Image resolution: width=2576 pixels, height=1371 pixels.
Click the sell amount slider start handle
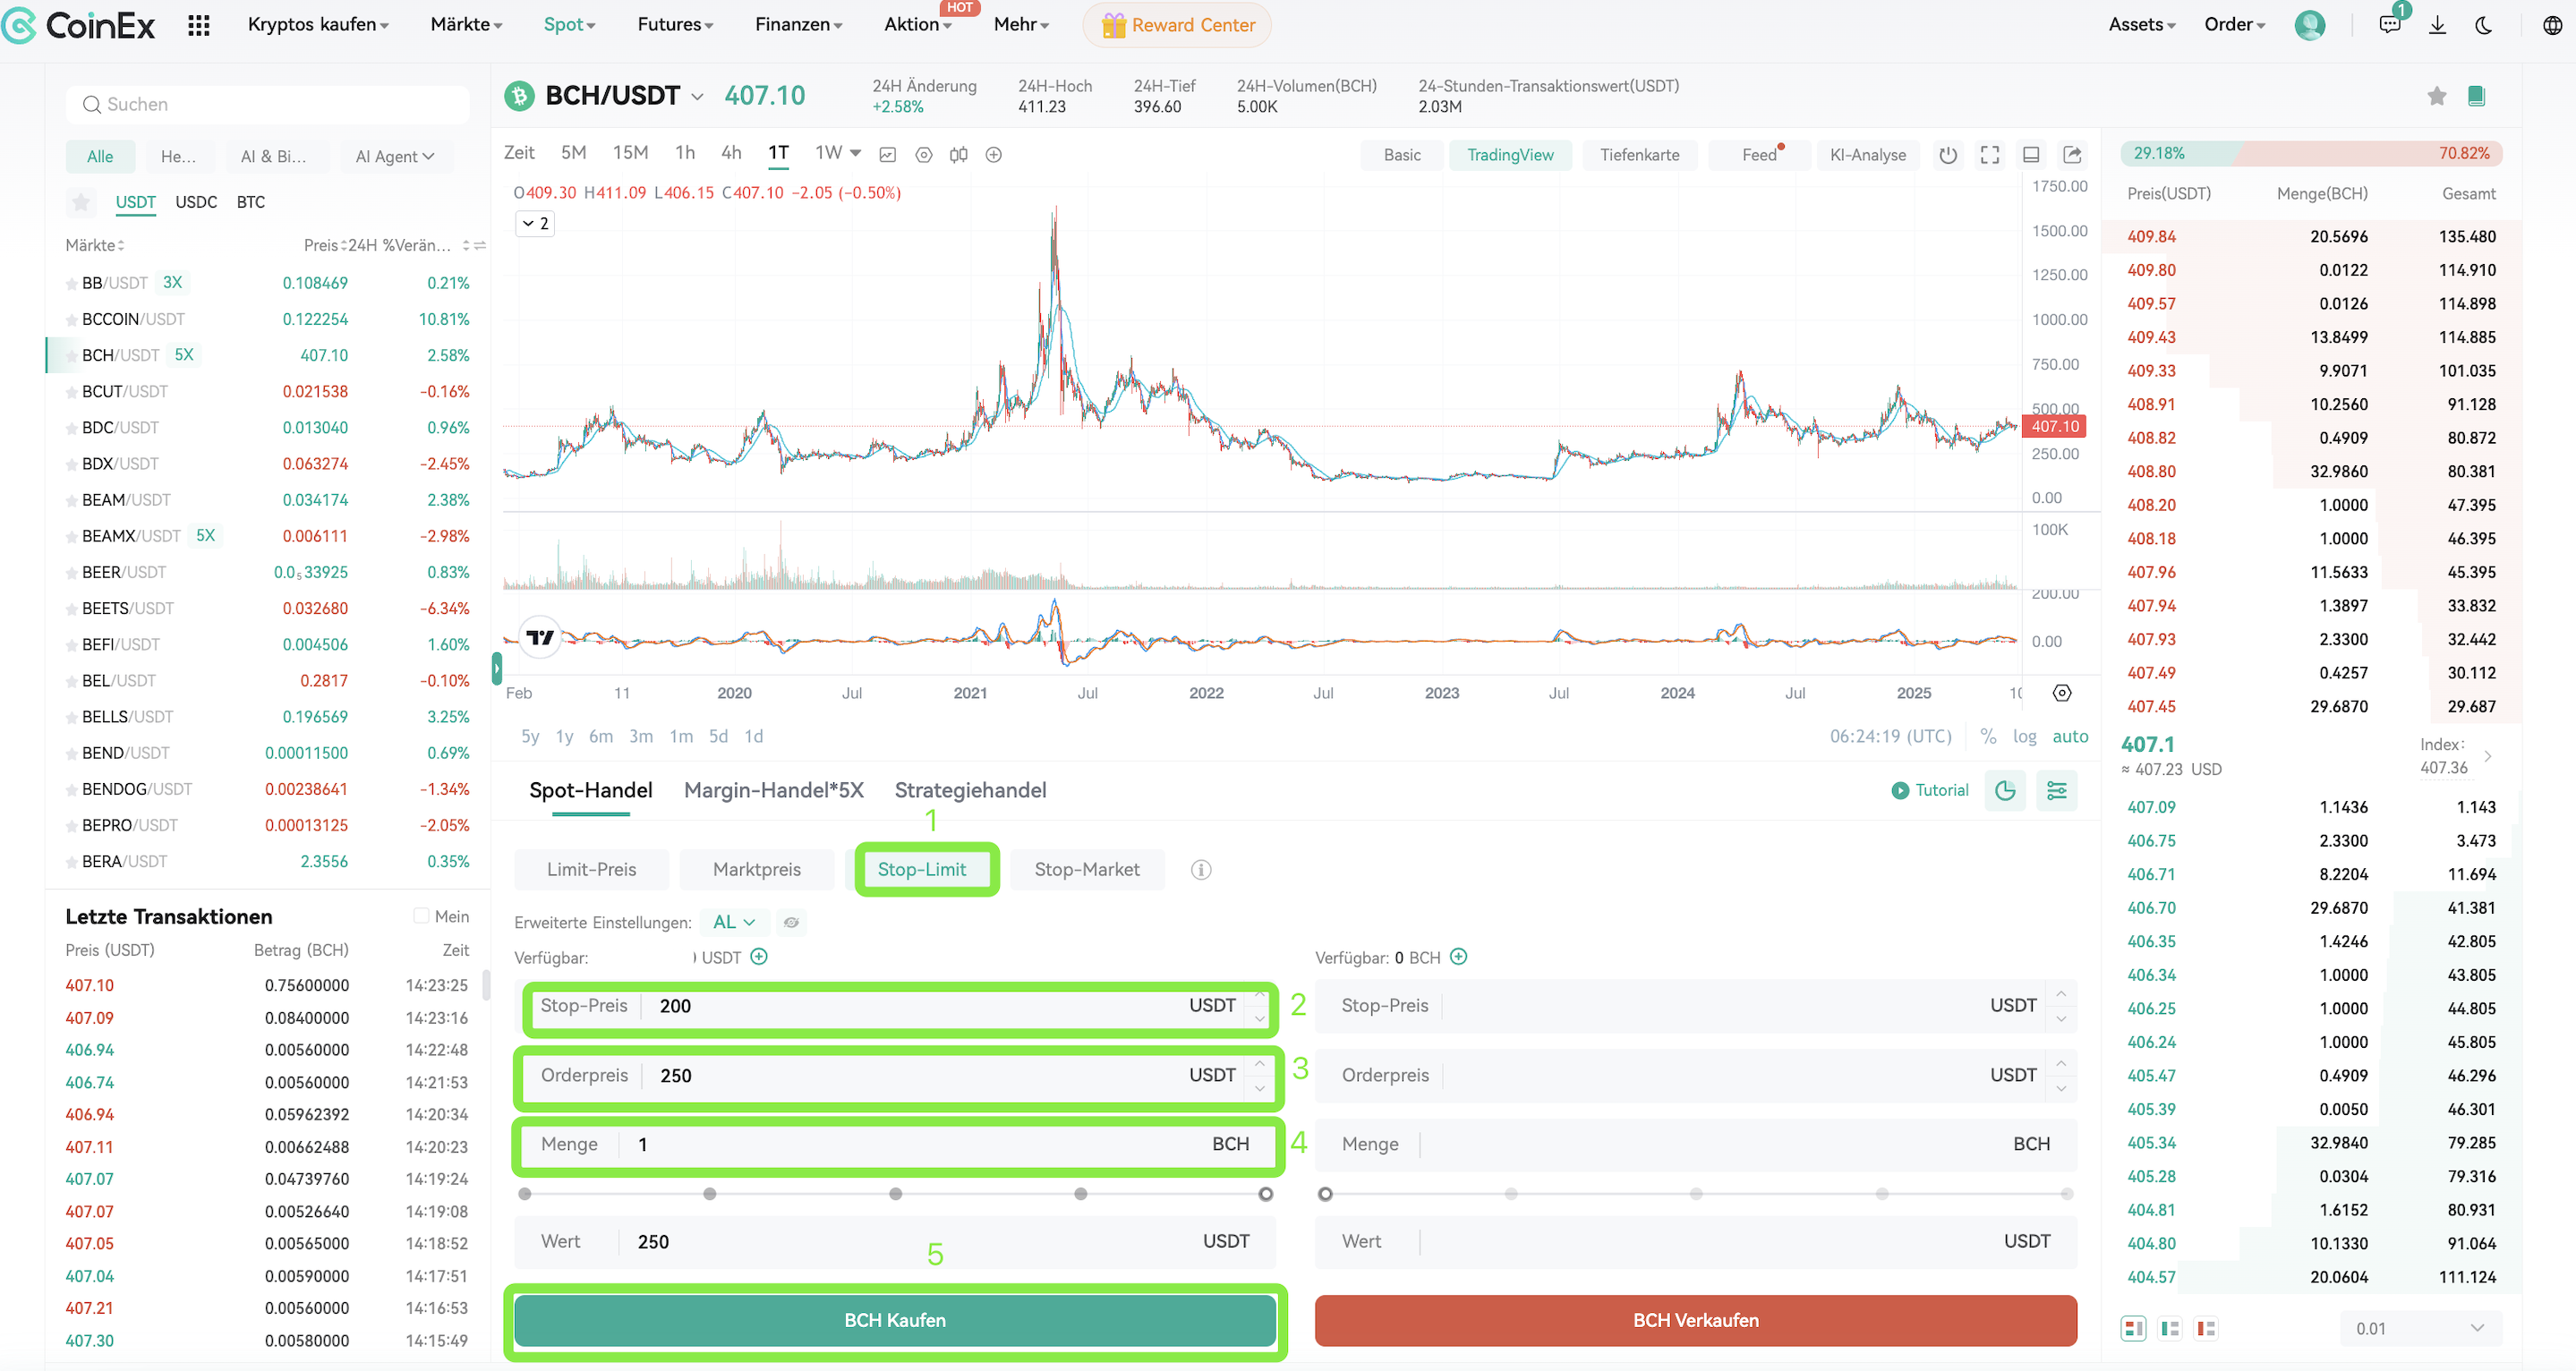coord(1325,1193)
